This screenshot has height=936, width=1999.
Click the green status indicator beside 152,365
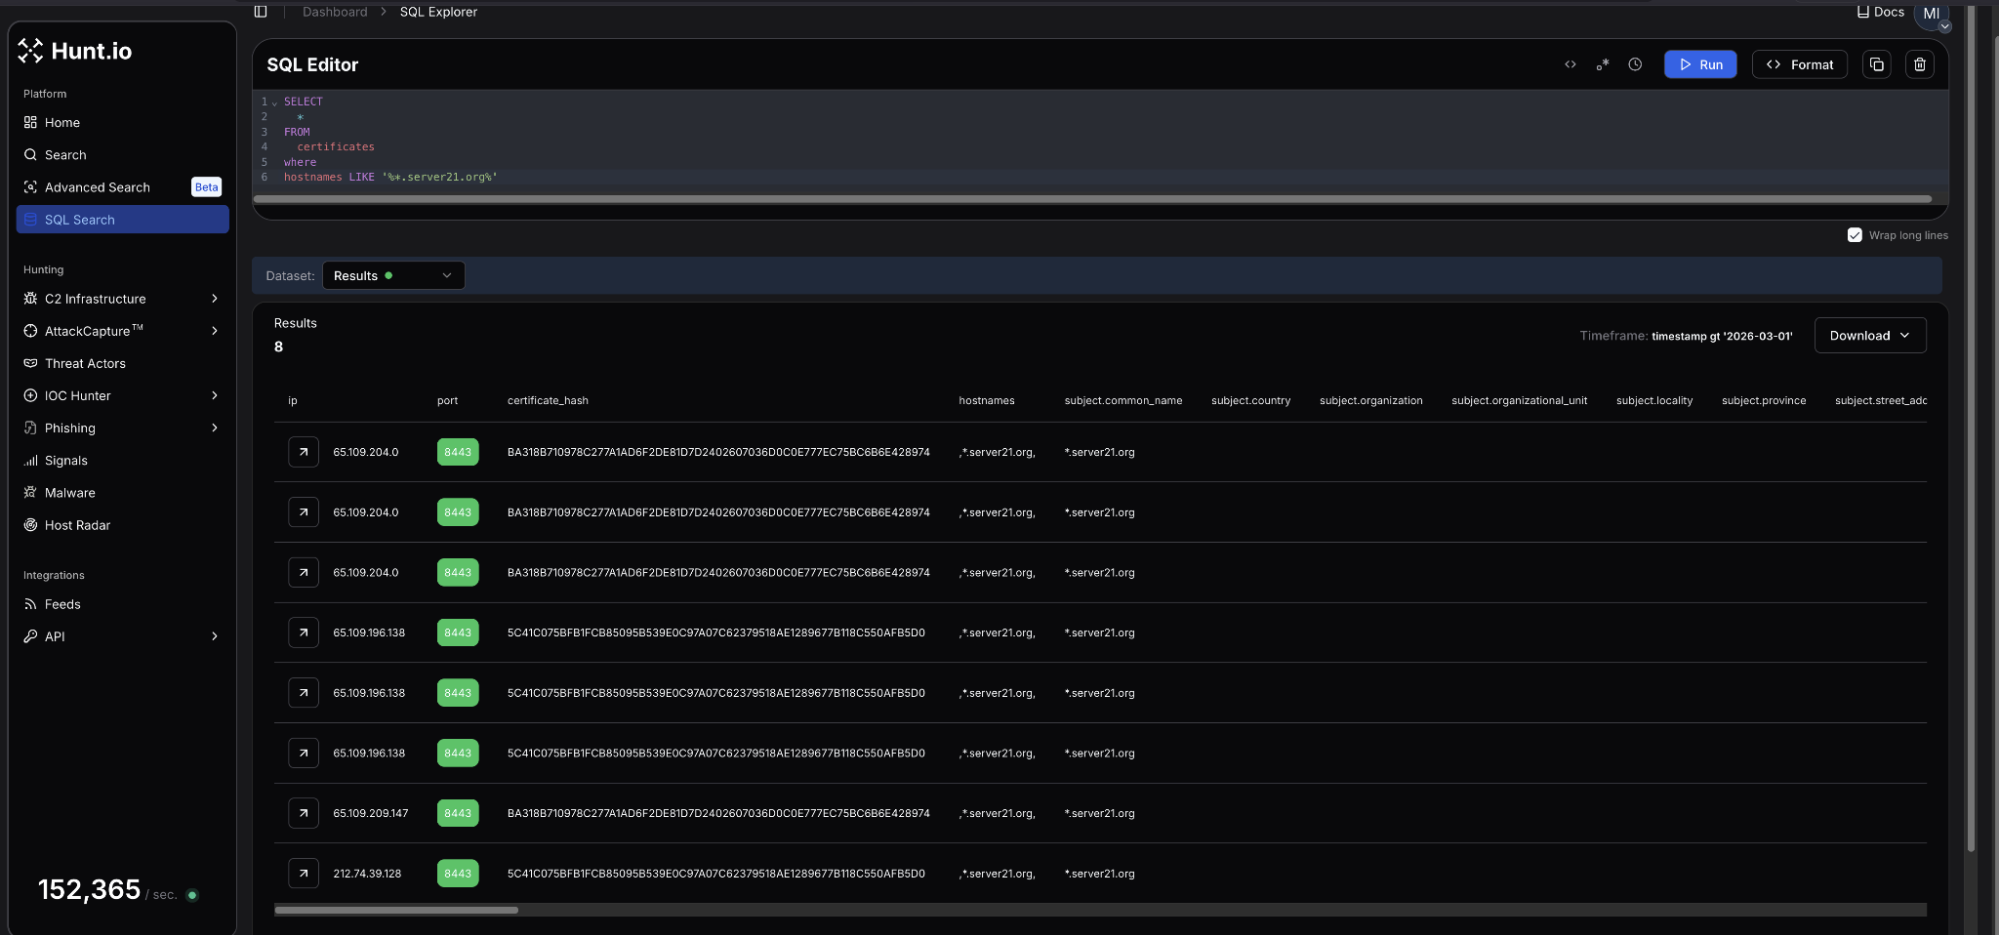[192, 895]
